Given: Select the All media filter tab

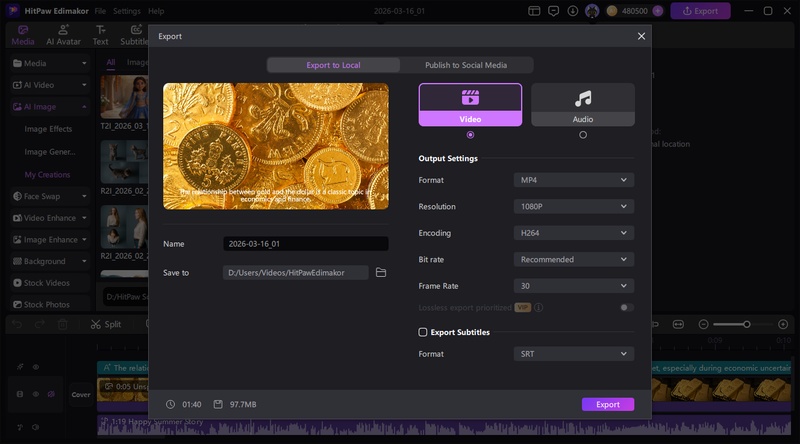Looking at the screenshot, I should pos(111,62).
